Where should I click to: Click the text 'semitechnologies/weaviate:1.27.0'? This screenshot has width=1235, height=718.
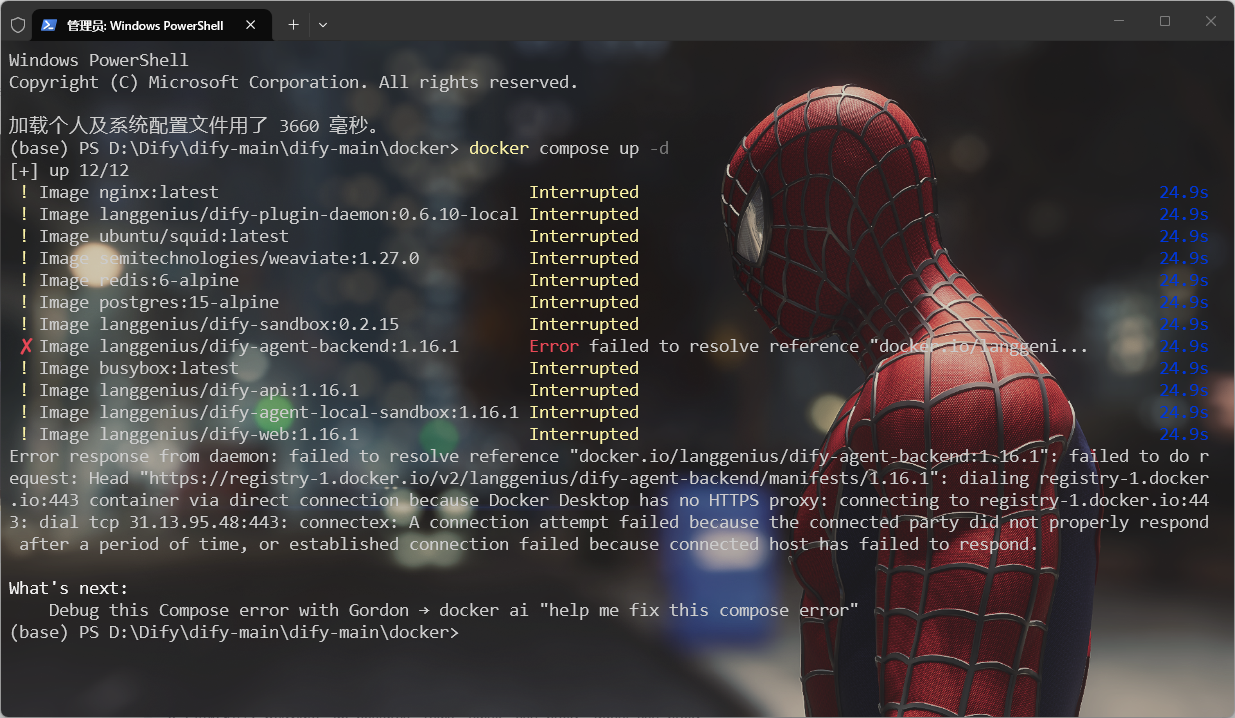[259, 258]
